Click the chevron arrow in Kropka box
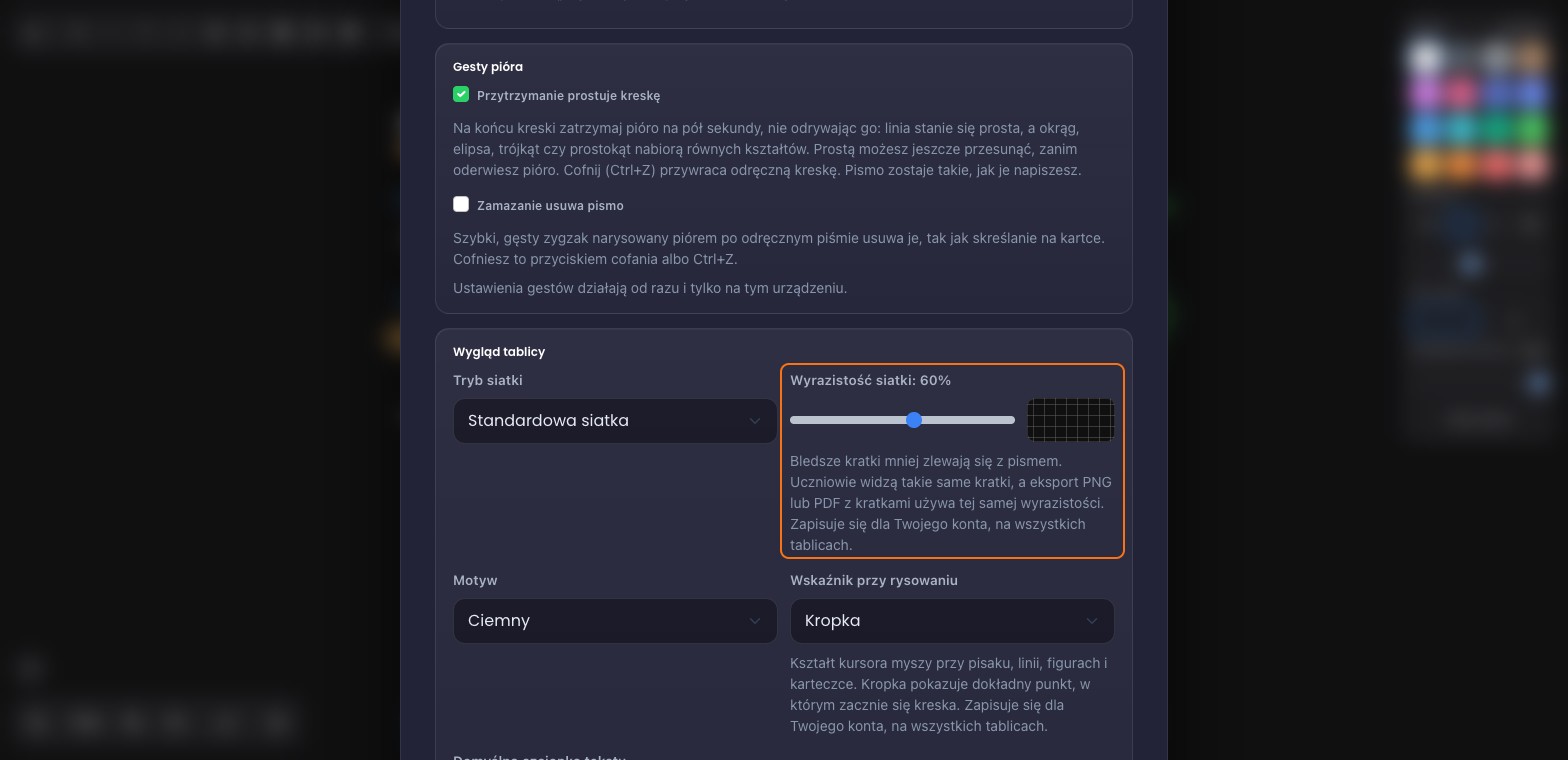Screen dimensions: 1568x760 1092,621
